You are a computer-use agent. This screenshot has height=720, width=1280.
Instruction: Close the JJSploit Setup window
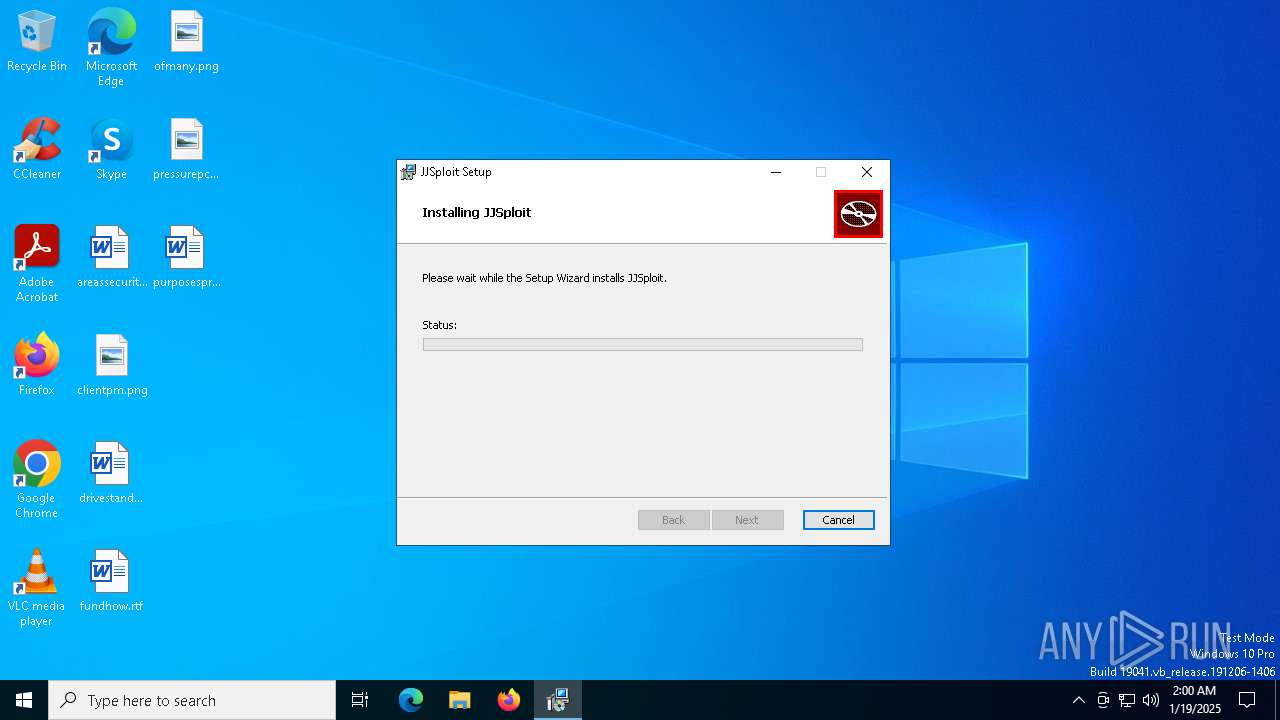pos(867,172)
